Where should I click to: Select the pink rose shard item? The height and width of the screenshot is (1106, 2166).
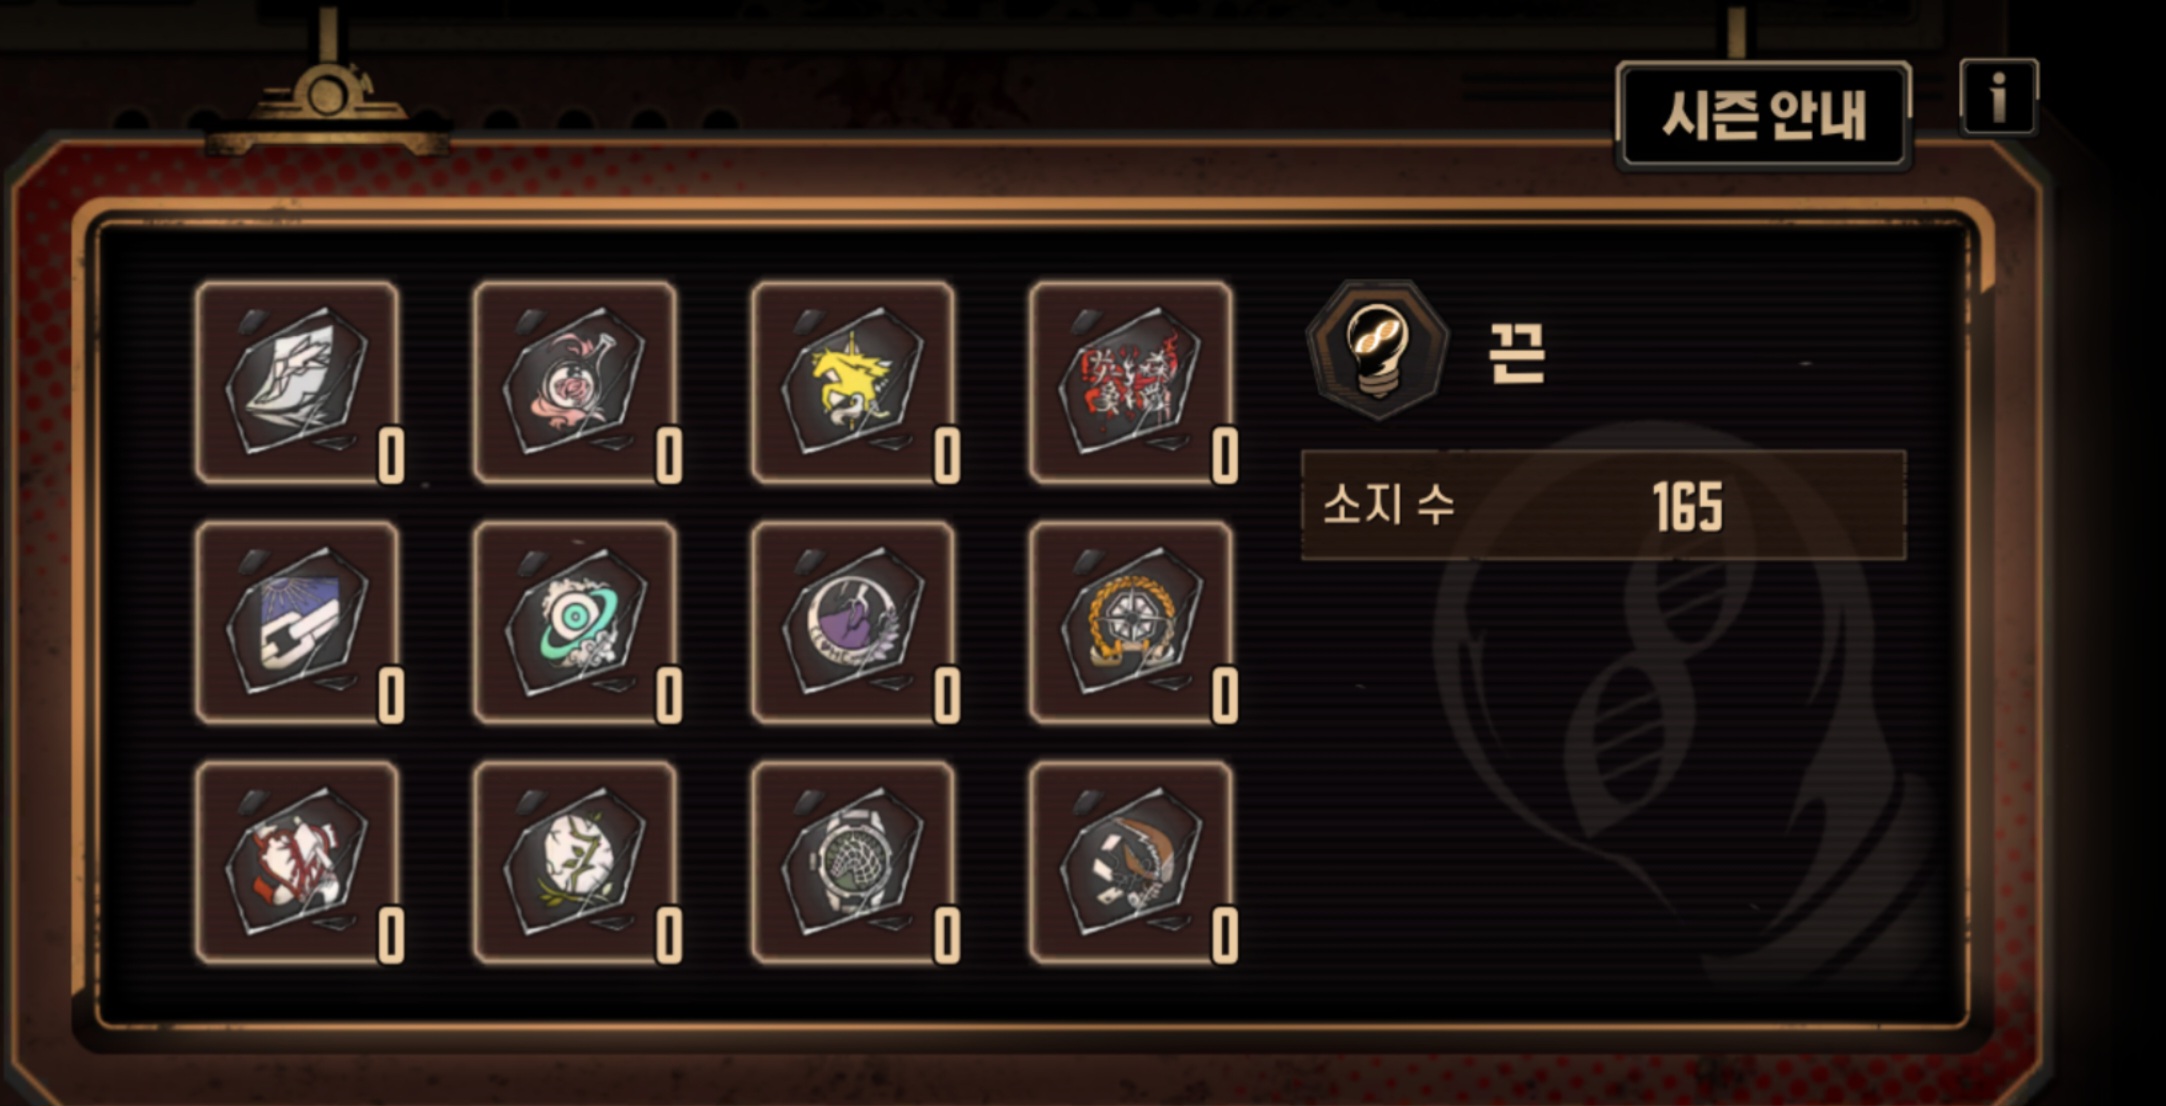click(x=576, y=382)
